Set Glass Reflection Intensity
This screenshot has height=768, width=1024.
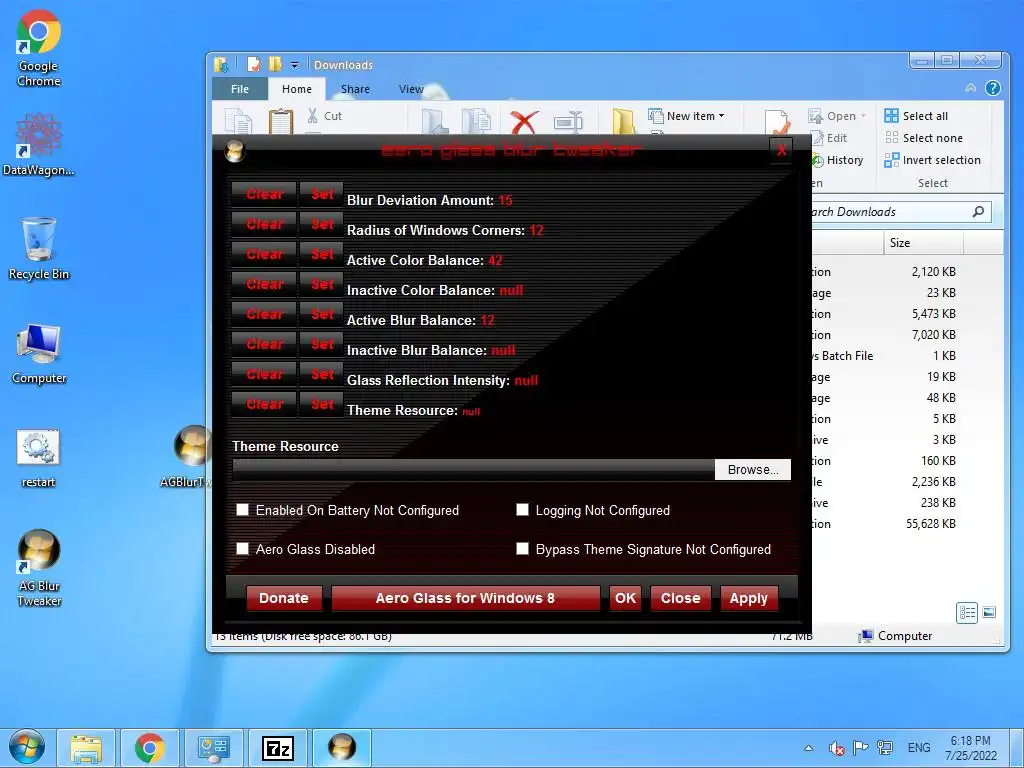(321, 374)
